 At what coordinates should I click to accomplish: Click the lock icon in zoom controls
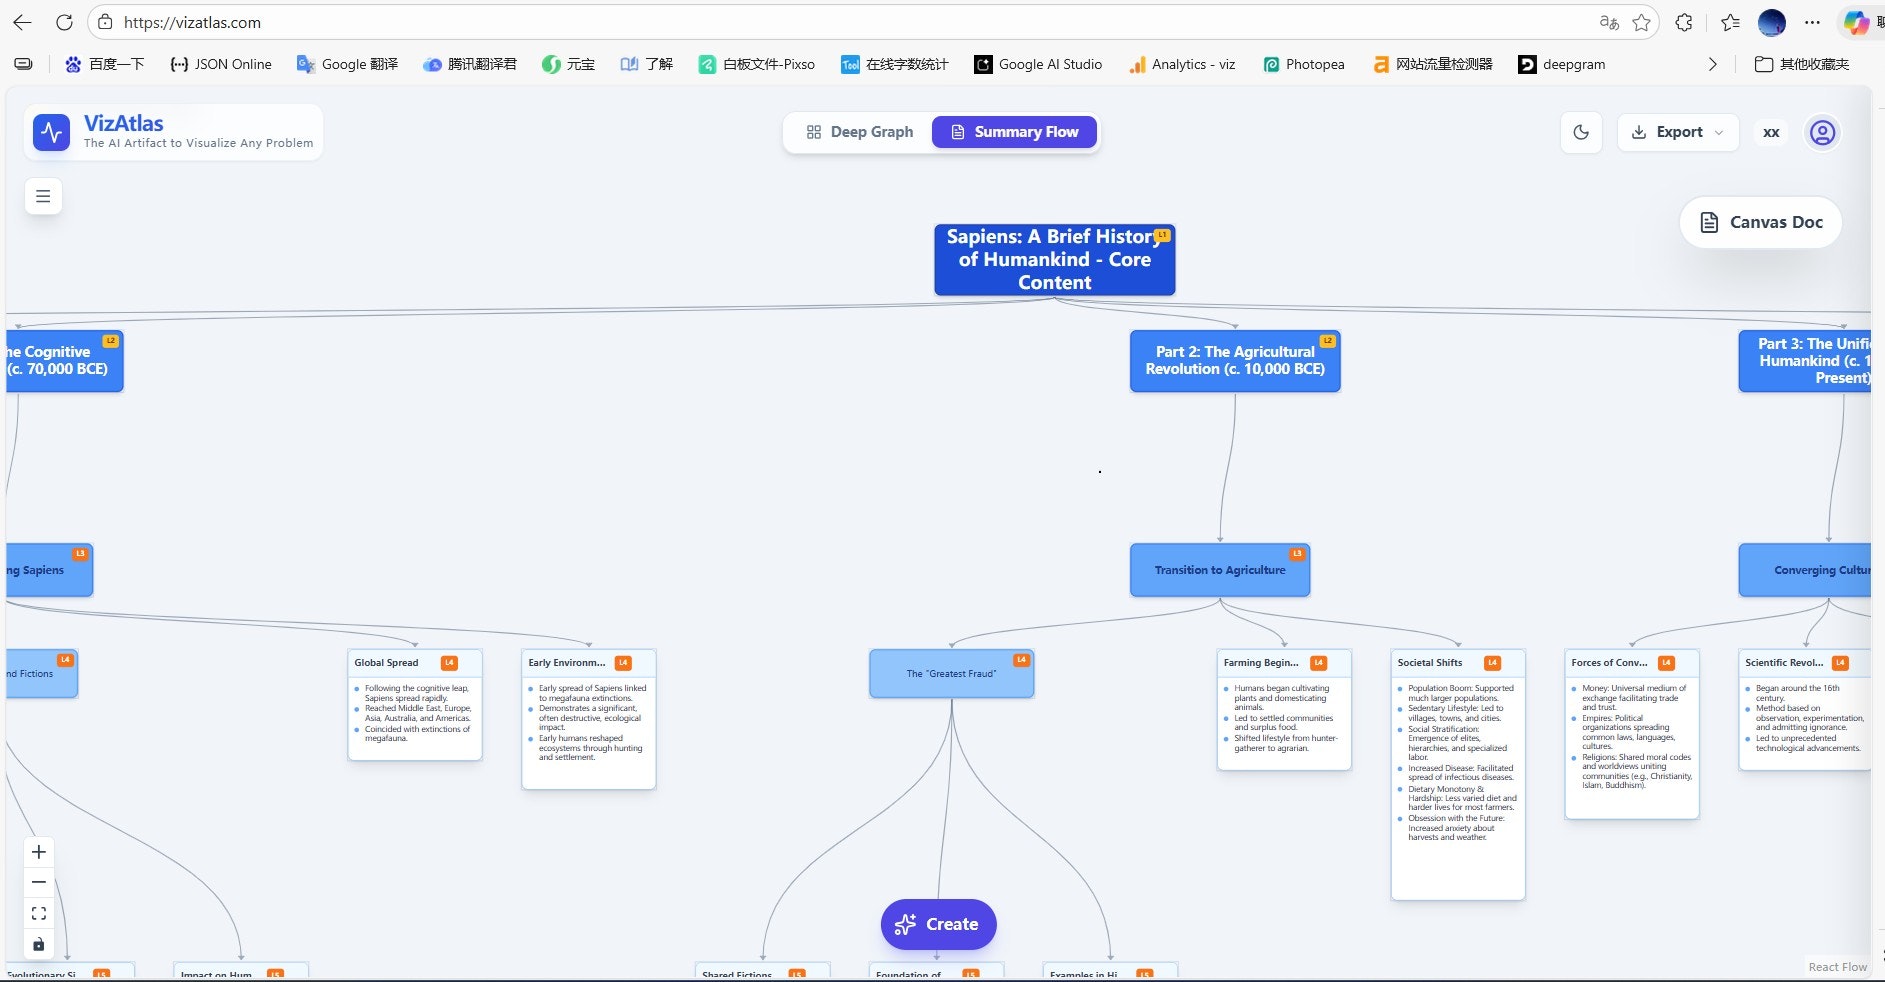[x=38, y=944]
